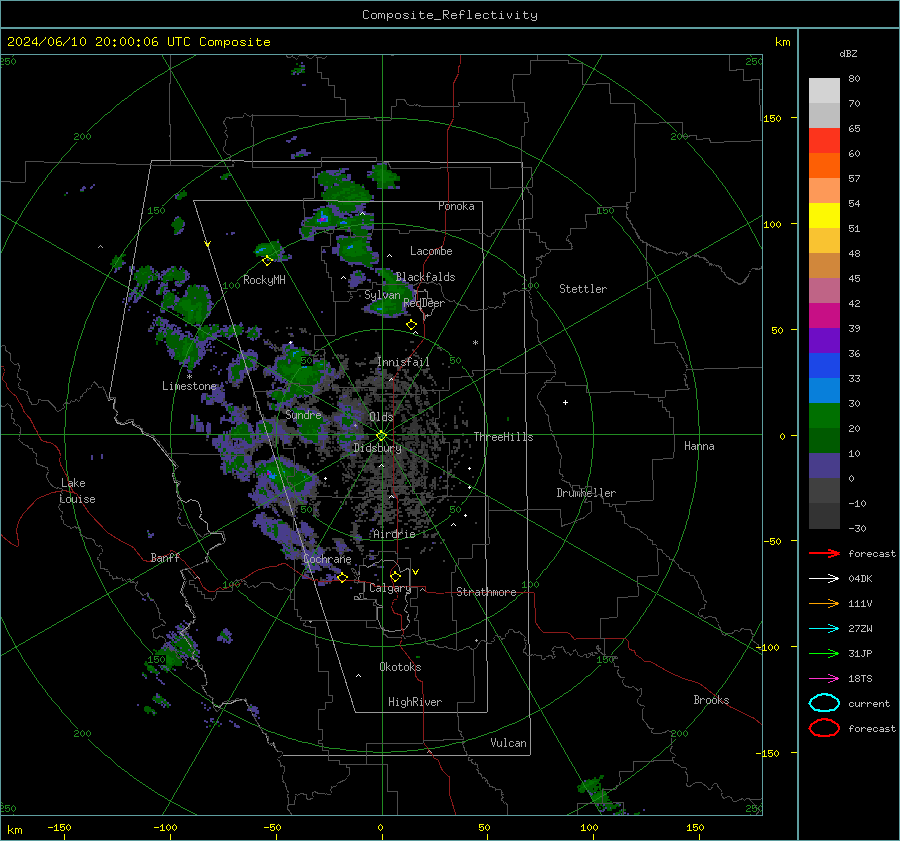Click the Lake Louise label

(77, 491)
